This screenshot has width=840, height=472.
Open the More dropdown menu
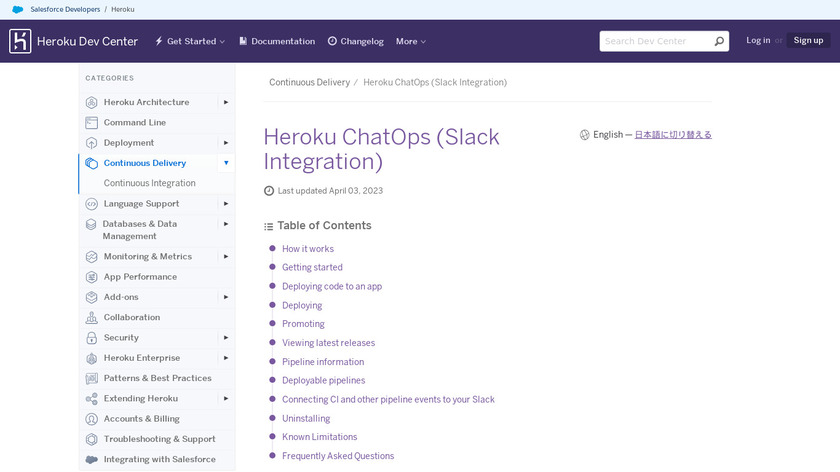click(411, 41)
